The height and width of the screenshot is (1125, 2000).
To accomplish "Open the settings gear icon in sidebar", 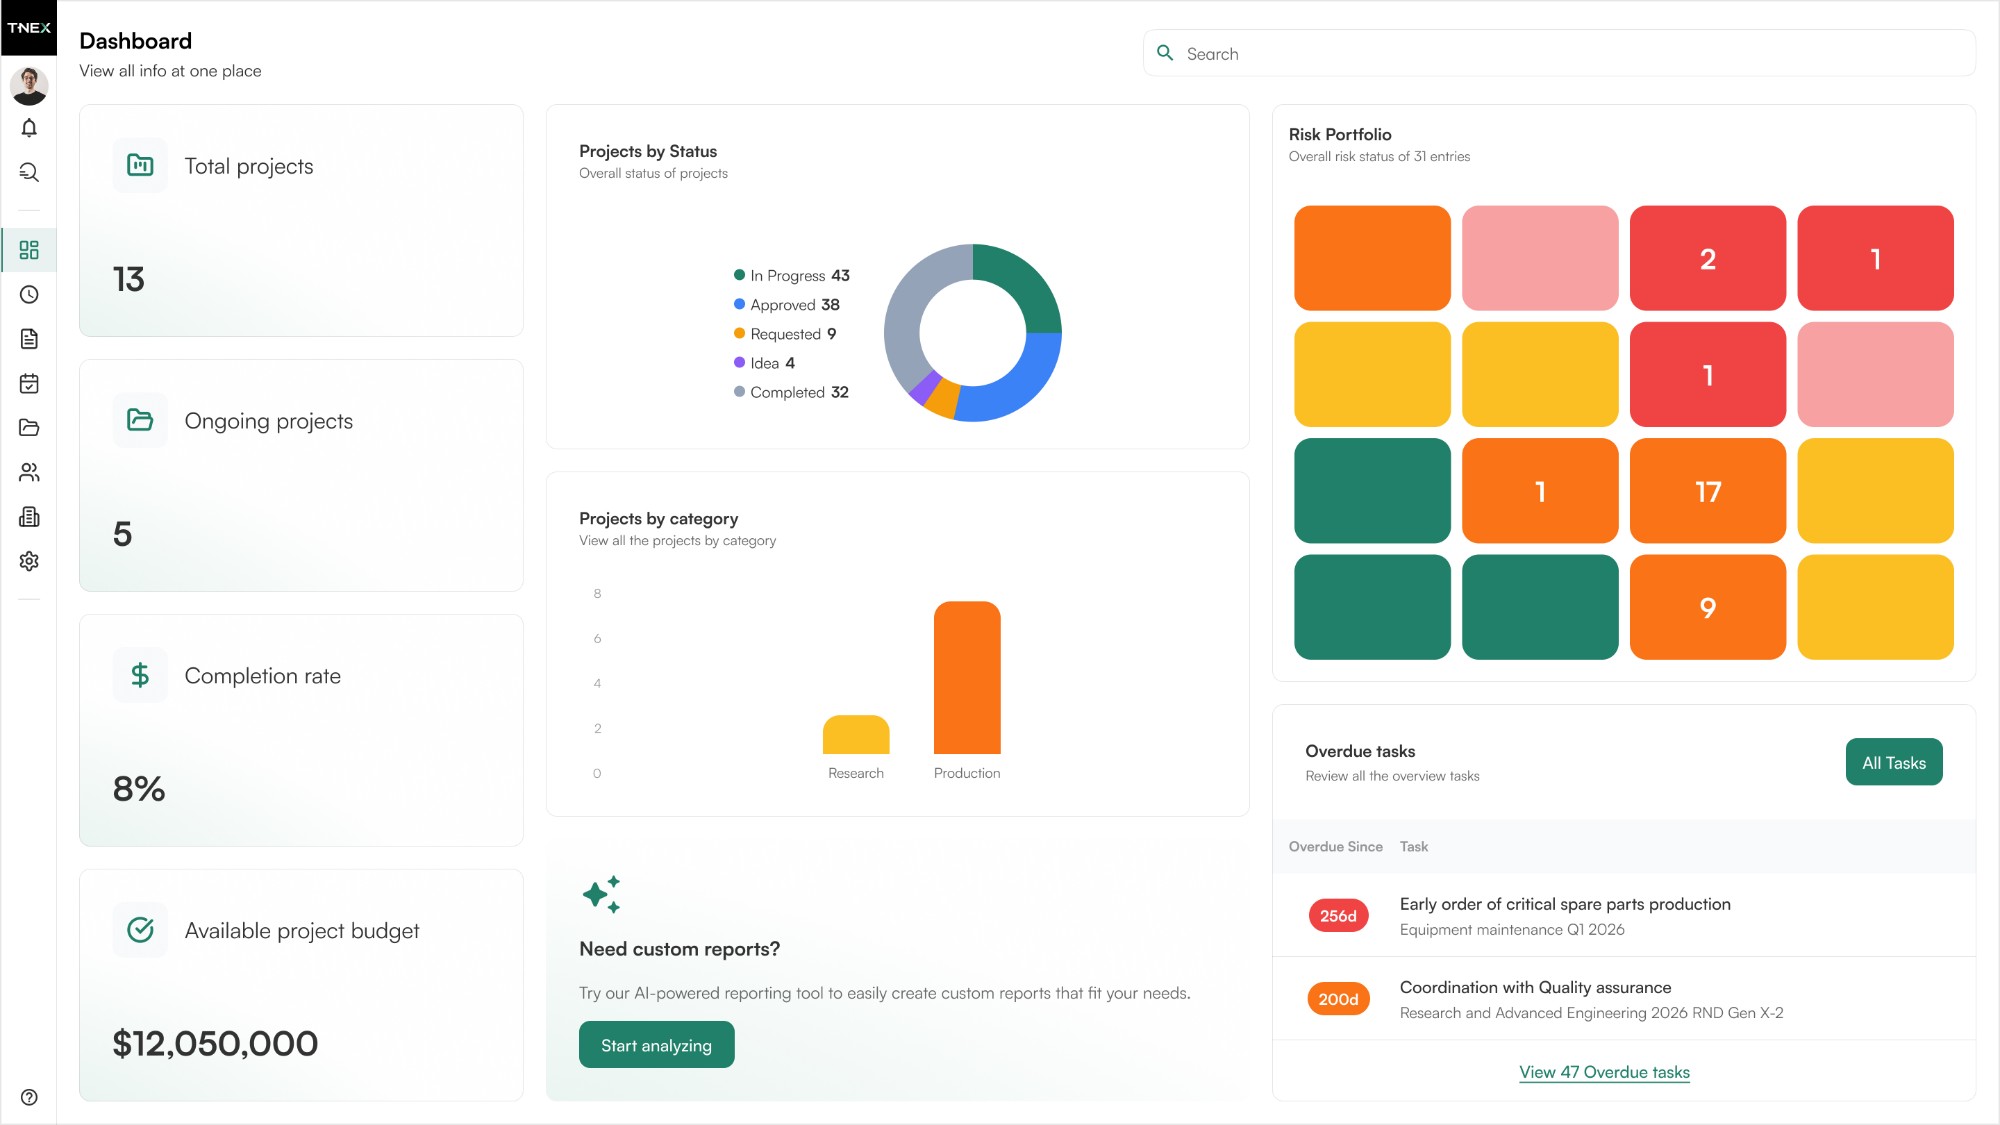I will 29,561.
